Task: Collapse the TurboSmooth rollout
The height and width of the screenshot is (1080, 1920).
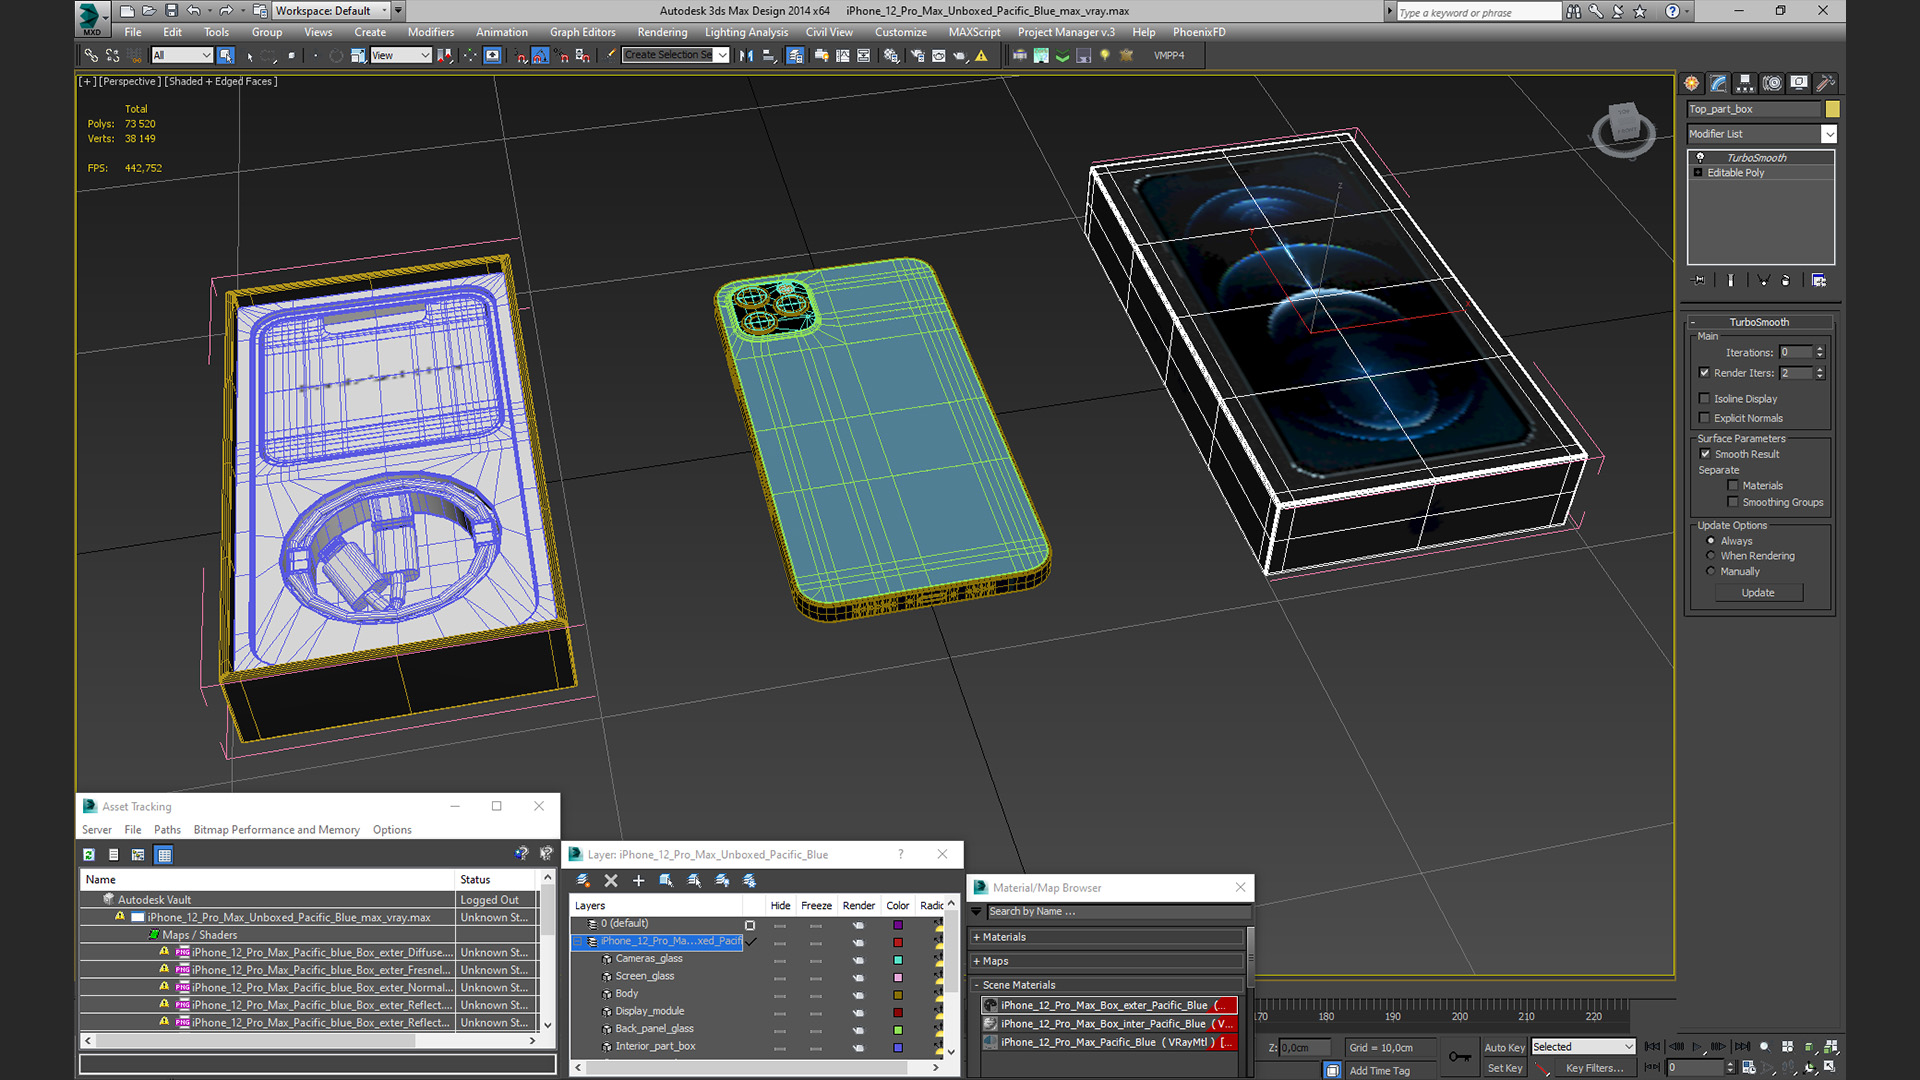Action: tap(1760, 322)
